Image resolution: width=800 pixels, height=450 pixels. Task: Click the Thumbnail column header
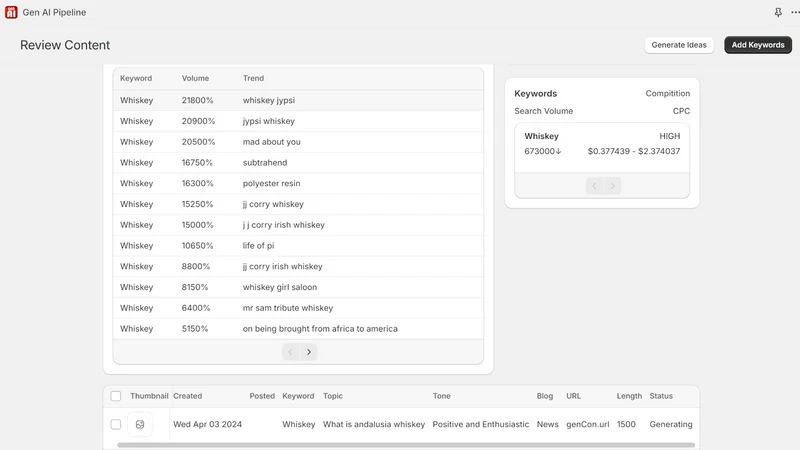pos(149,396)
